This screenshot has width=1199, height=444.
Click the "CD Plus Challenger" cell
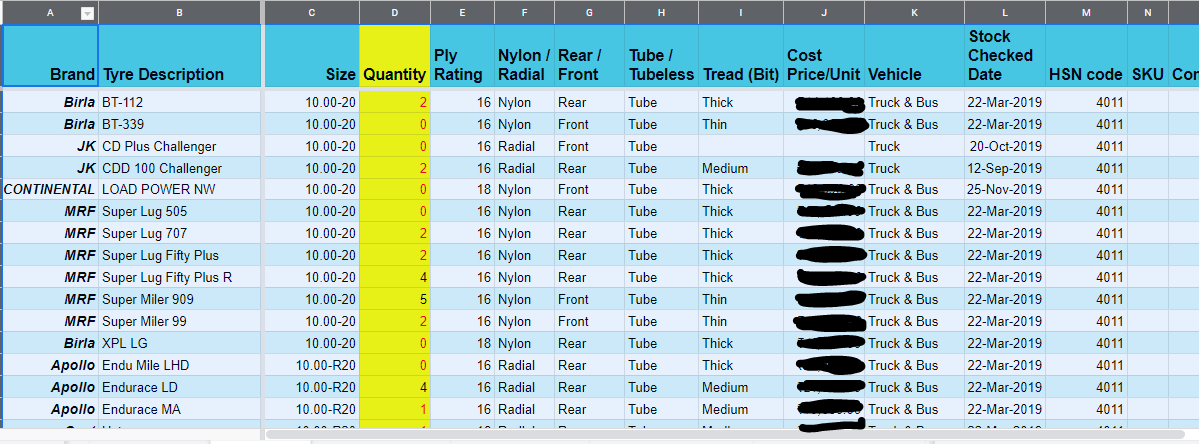tap(179, 146)
